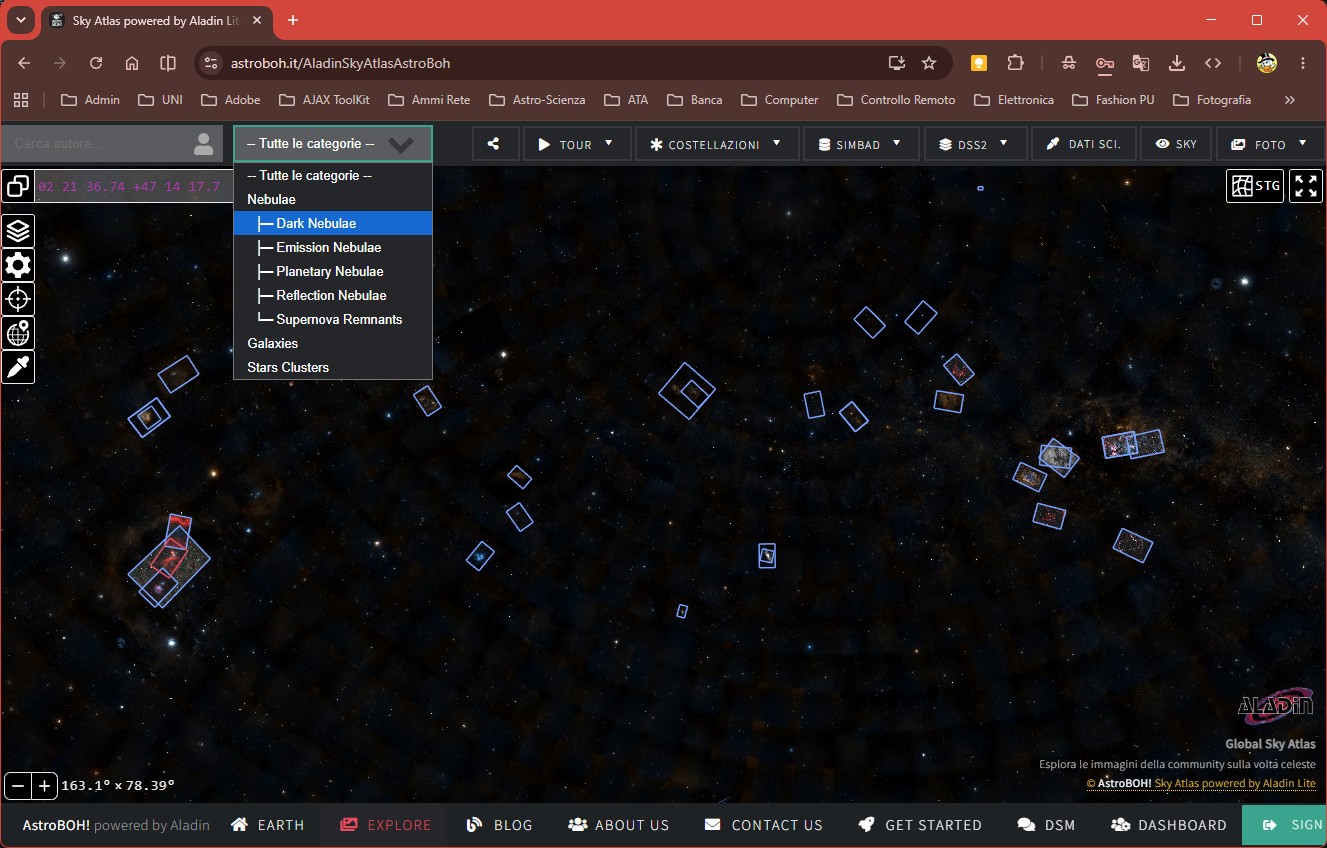Open a new browser tab
This screenshot has width=1327, height=848.
point(293,20)
